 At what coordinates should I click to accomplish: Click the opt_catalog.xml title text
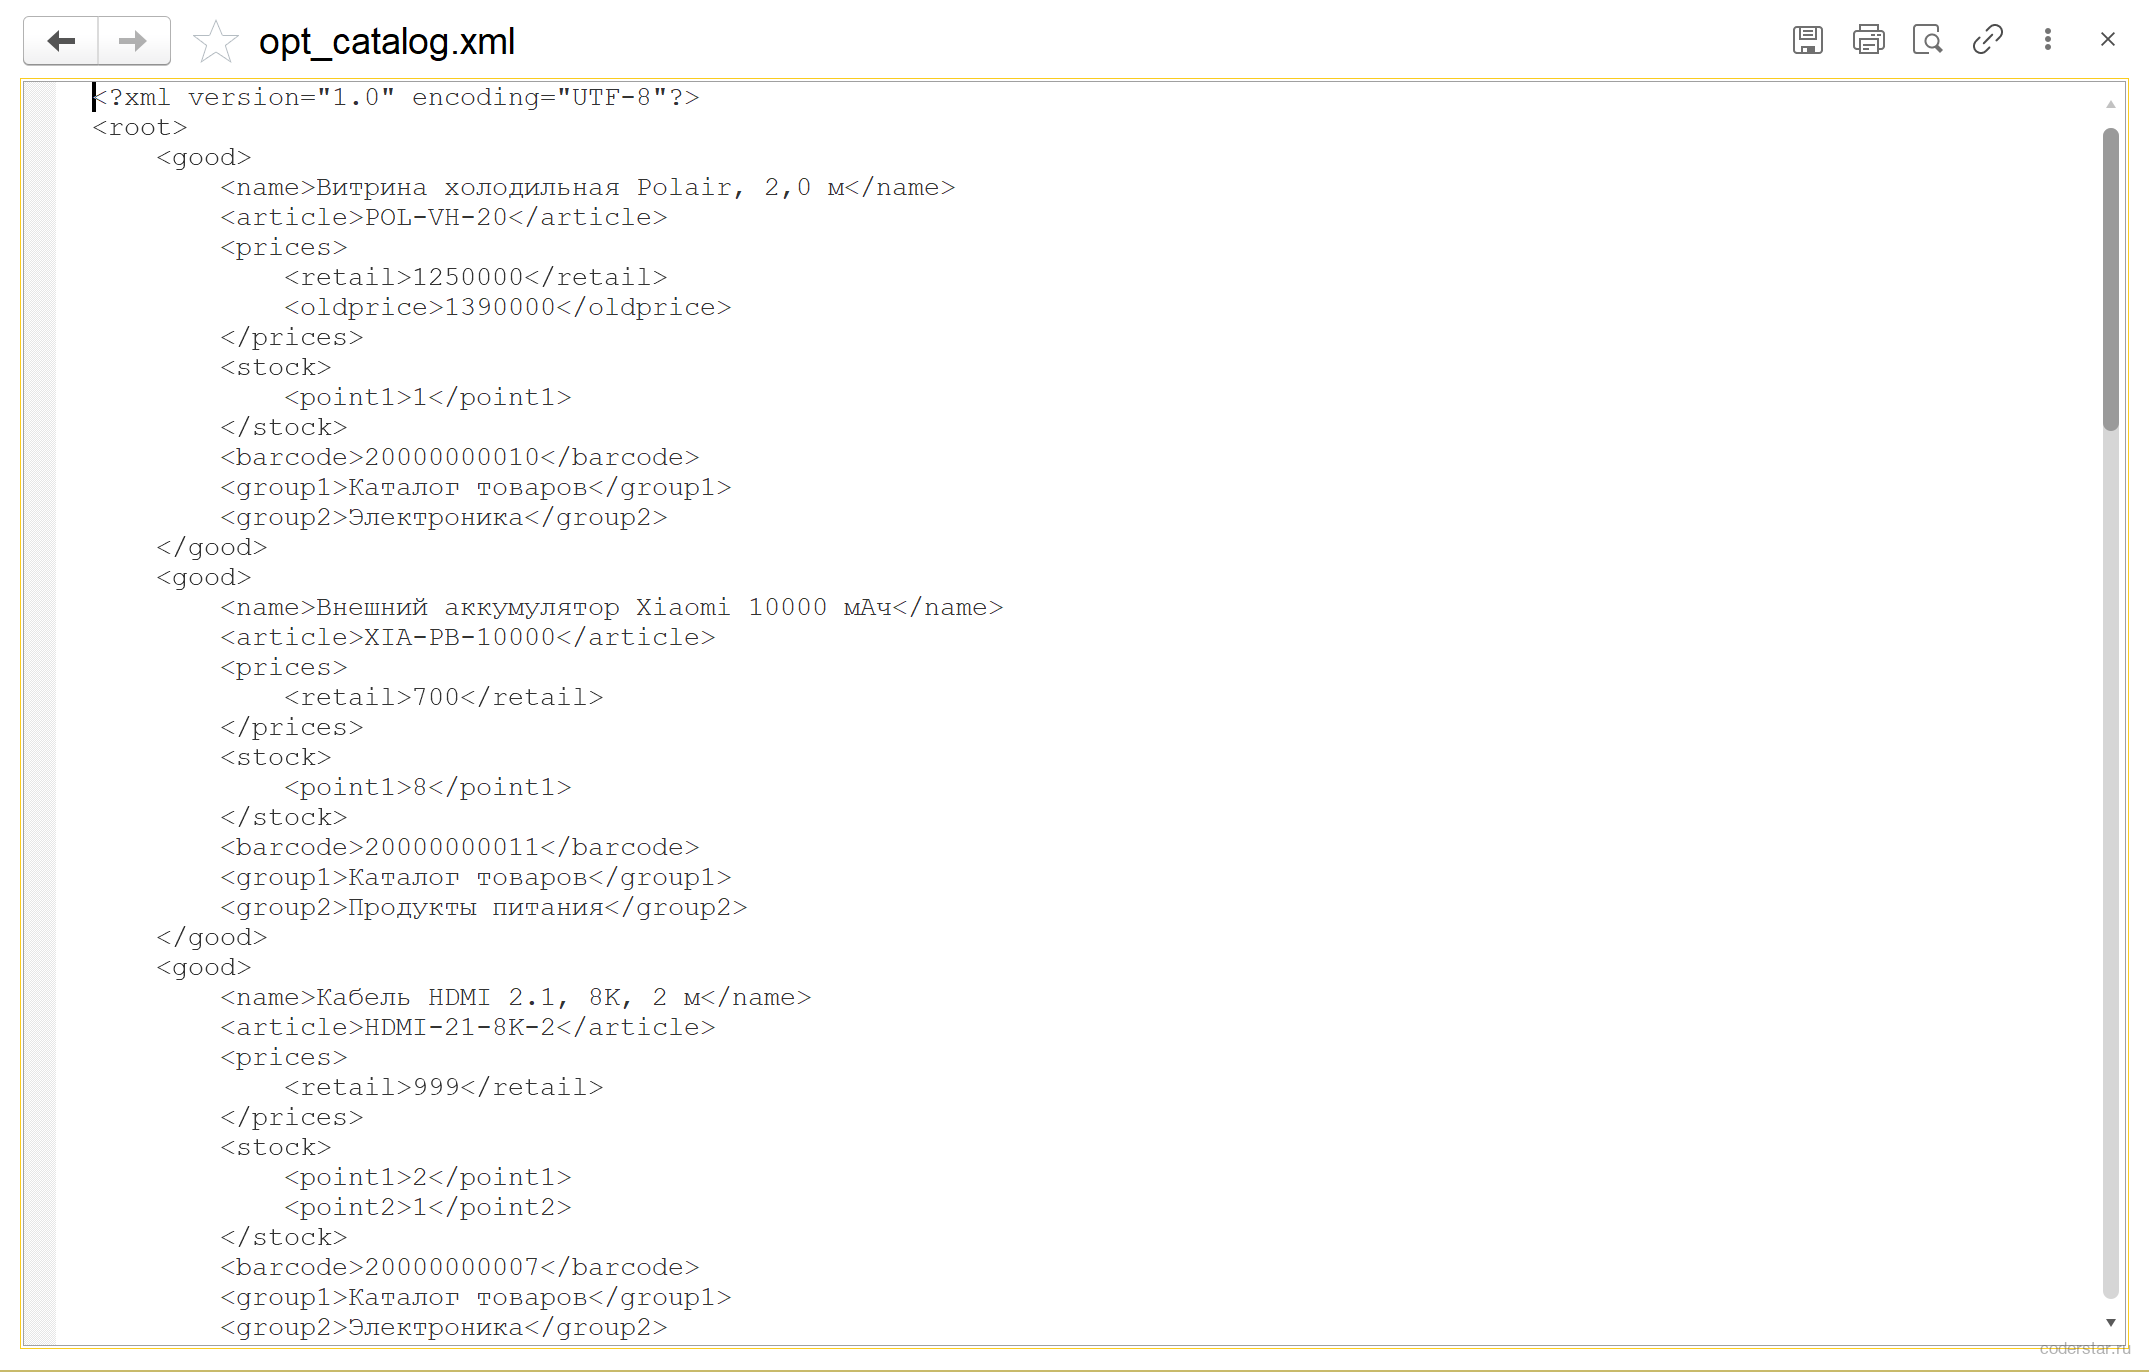387,41
